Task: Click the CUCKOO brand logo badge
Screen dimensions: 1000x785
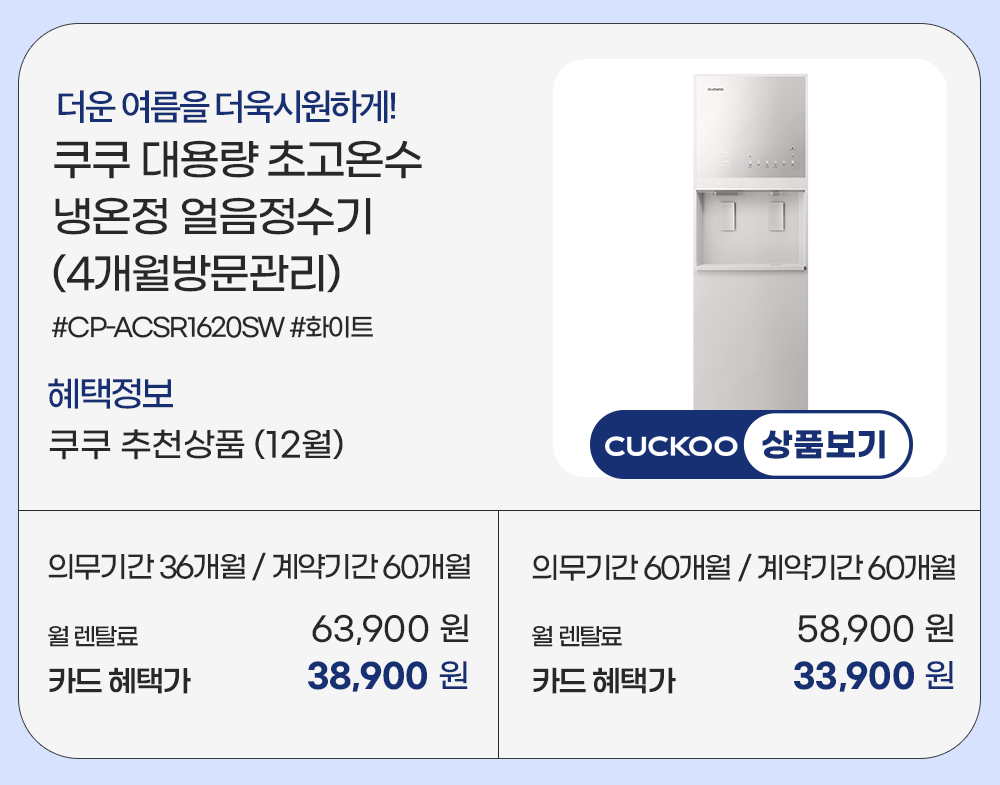Action: click(x=670, y=446)
